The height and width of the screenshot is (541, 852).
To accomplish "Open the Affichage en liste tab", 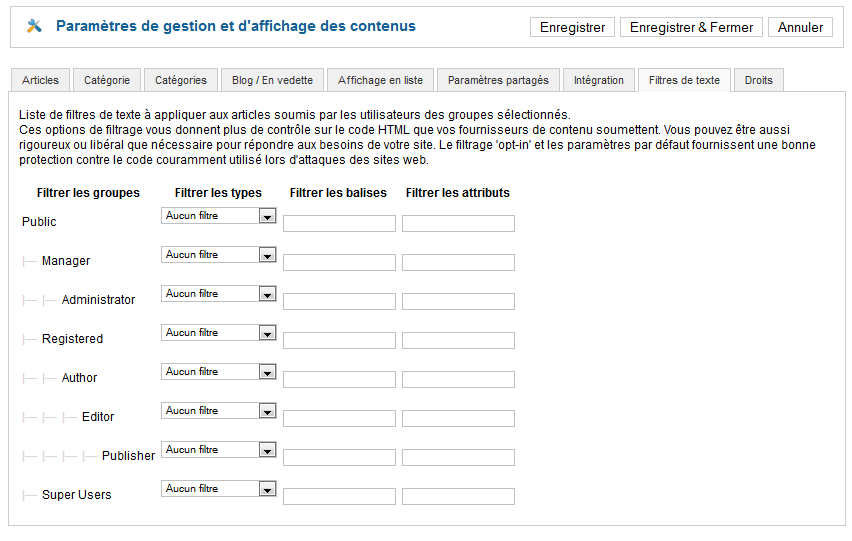I will (x=380, y=80).
